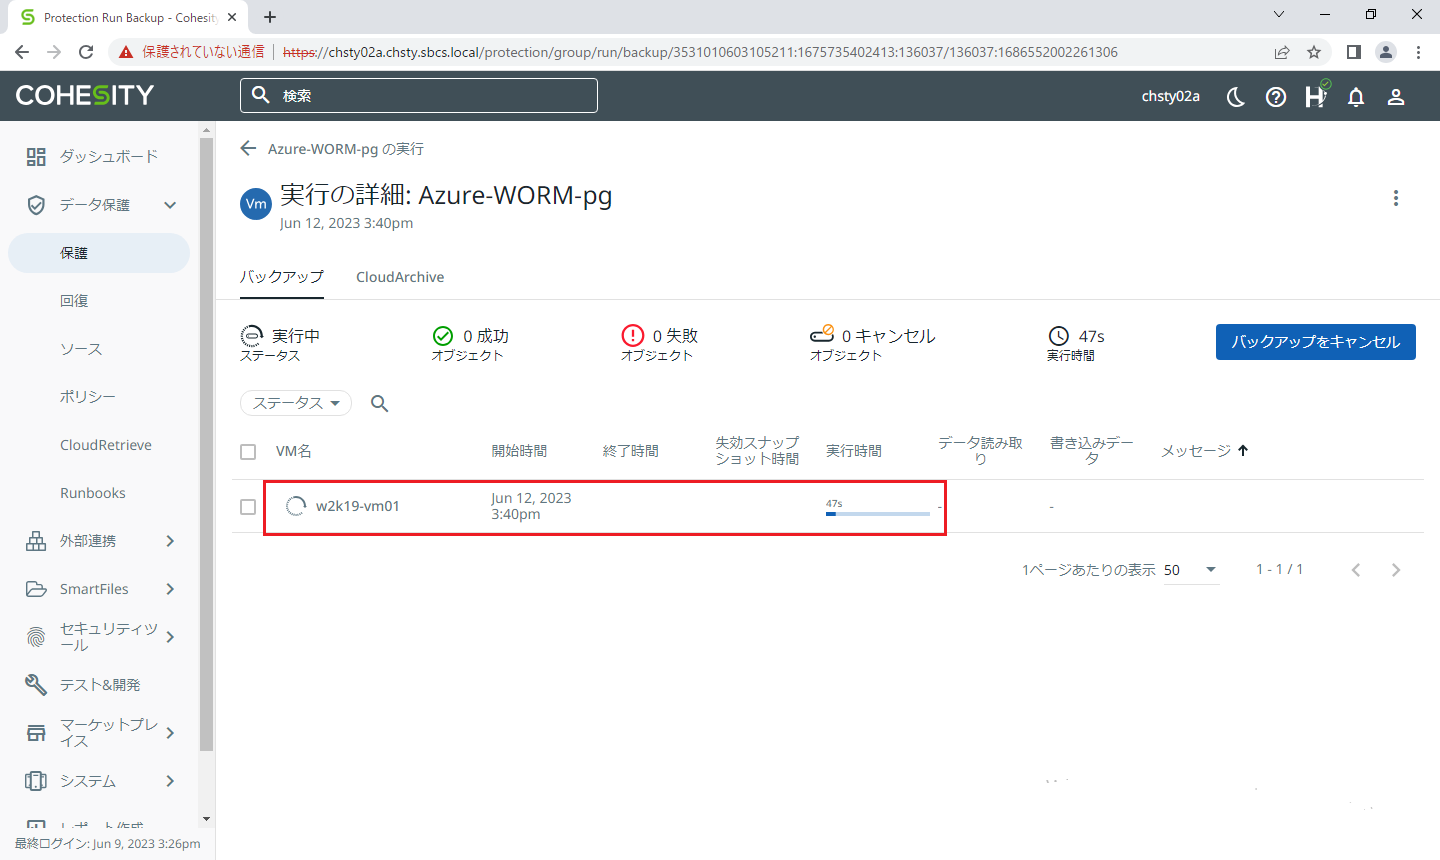This screenshot has width=1440, height=860.
Task: Open the ステータス filter dropdown
Action: tap(296, 403)
